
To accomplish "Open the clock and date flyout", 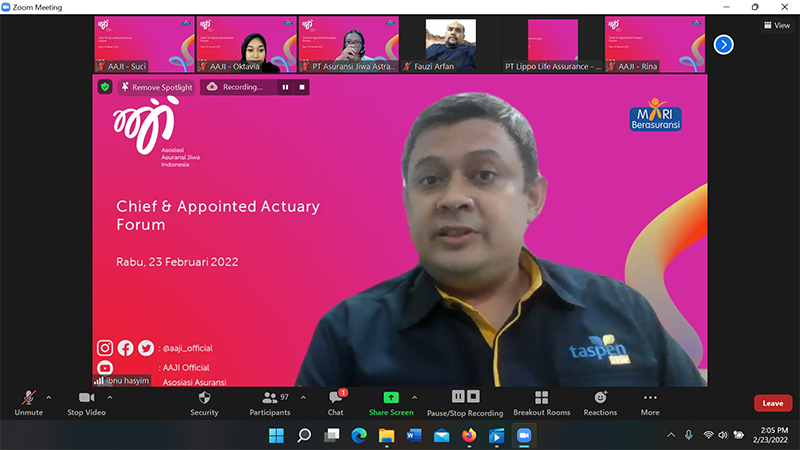I will [x=770, y=435].
